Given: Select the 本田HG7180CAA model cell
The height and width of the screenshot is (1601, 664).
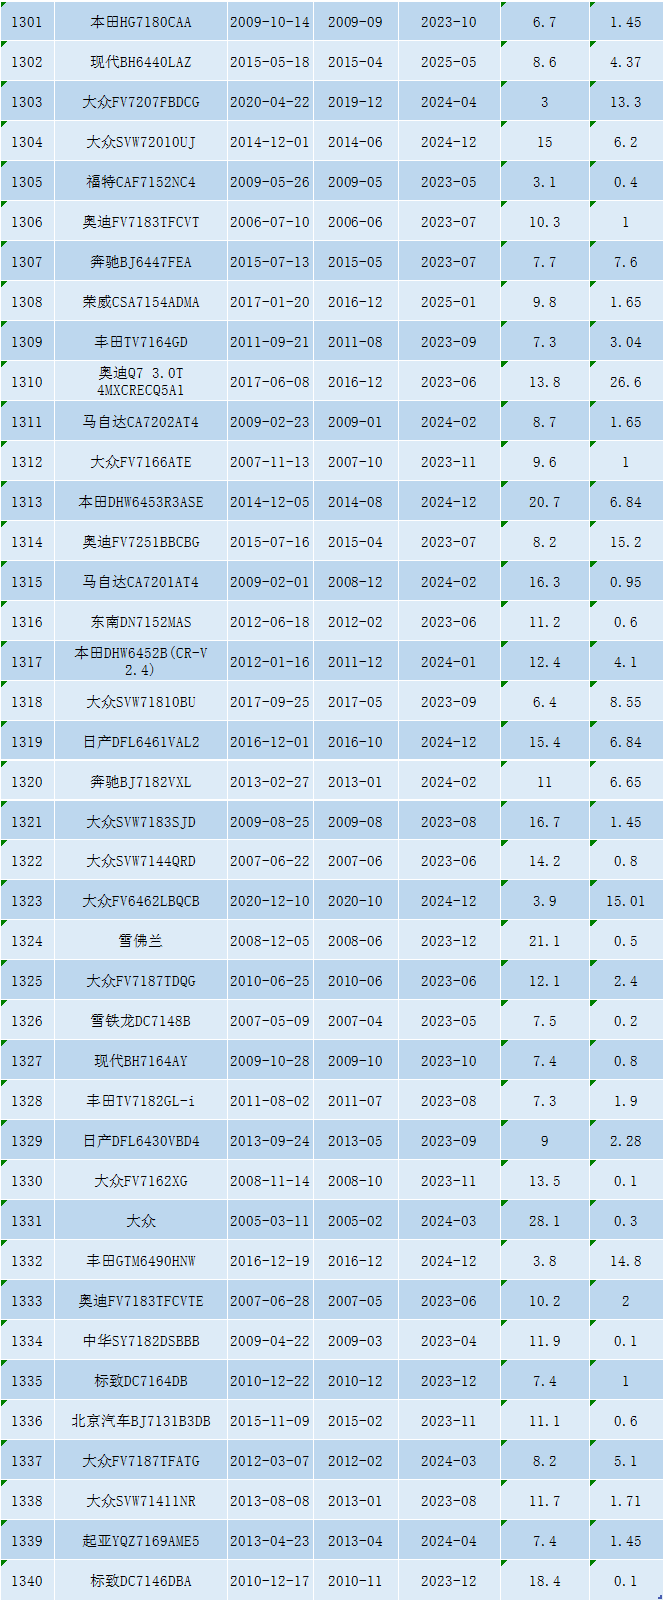Looking at the screenshot, I should pyautogui.click(x=141, y=22).
